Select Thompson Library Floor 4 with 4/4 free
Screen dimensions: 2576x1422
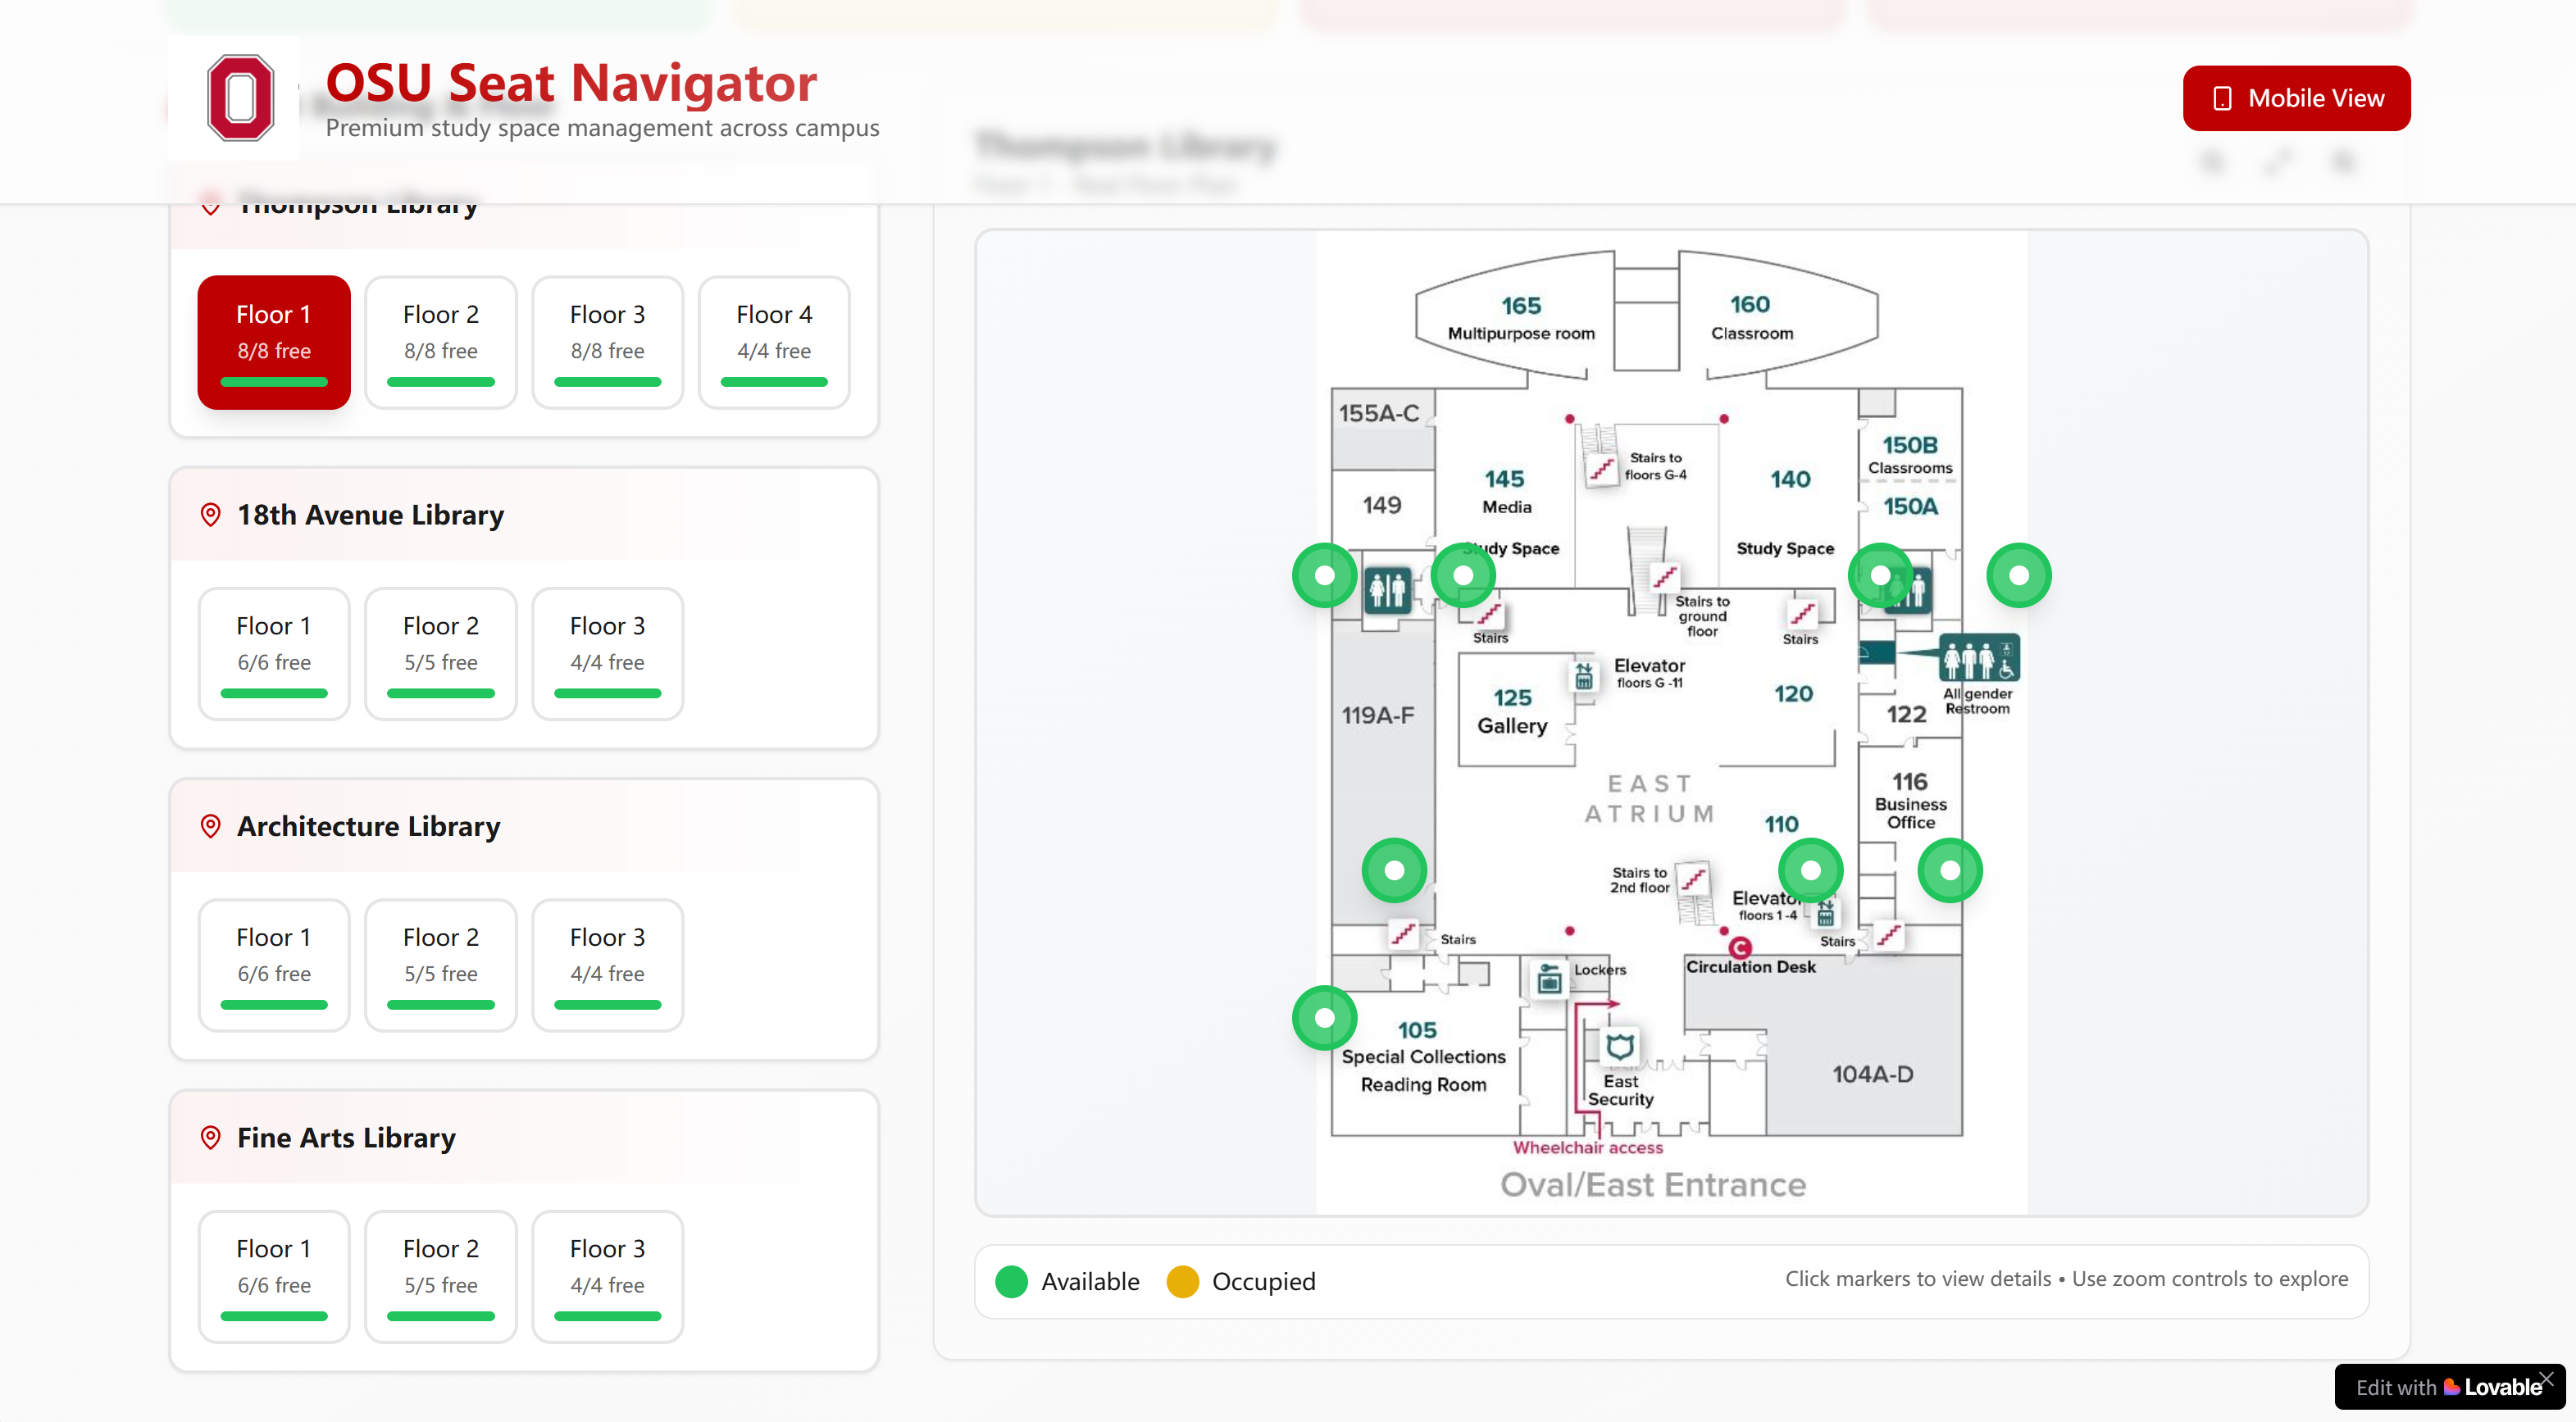click(774, 342)
